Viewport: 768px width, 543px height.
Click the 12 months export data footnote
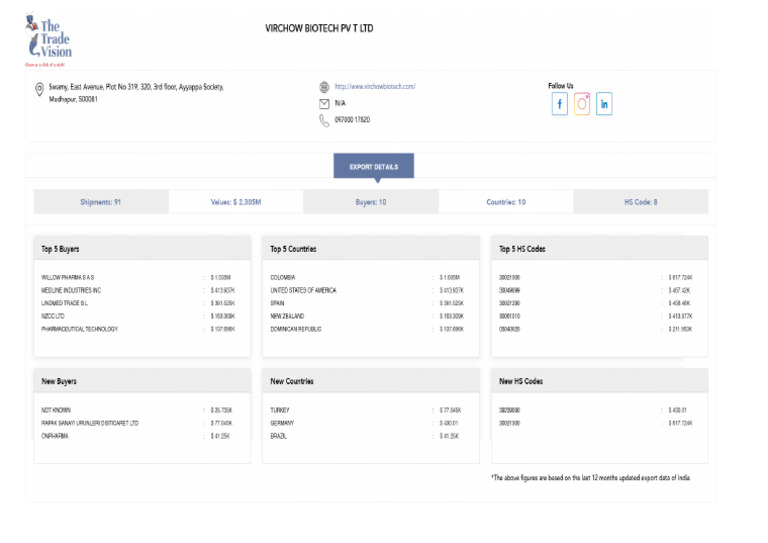591,477
